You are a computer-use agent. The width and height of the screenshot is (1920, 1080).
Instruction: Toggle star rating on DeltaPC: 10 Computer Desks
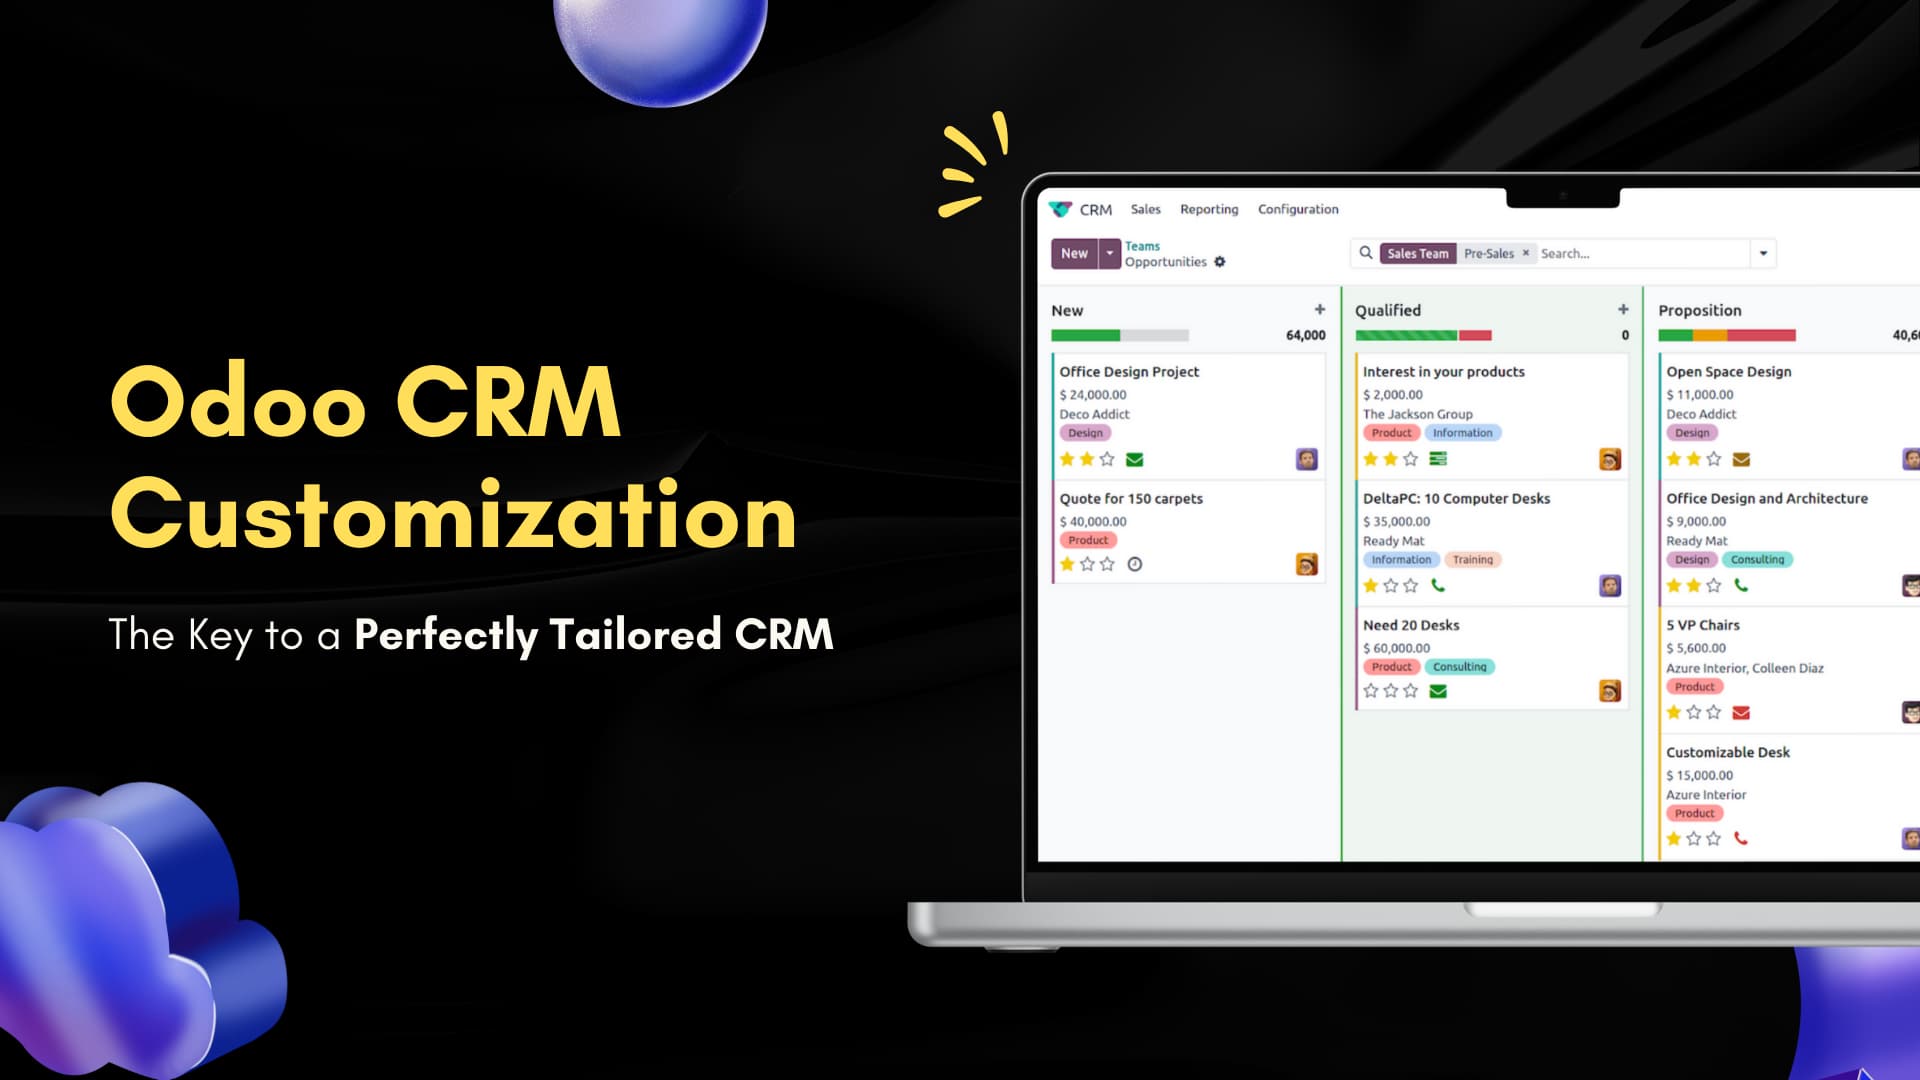[x=1371, y=584]
